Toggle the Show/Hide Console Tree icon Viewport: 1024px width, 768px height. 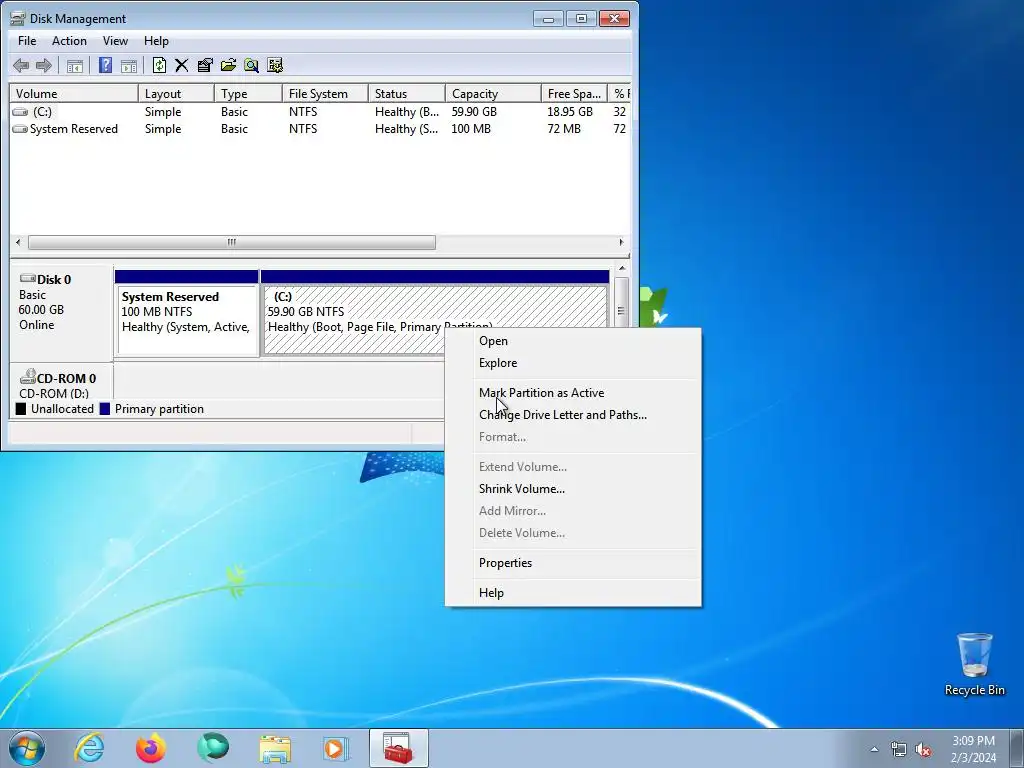pyautogui.click(x=75, y=65)
